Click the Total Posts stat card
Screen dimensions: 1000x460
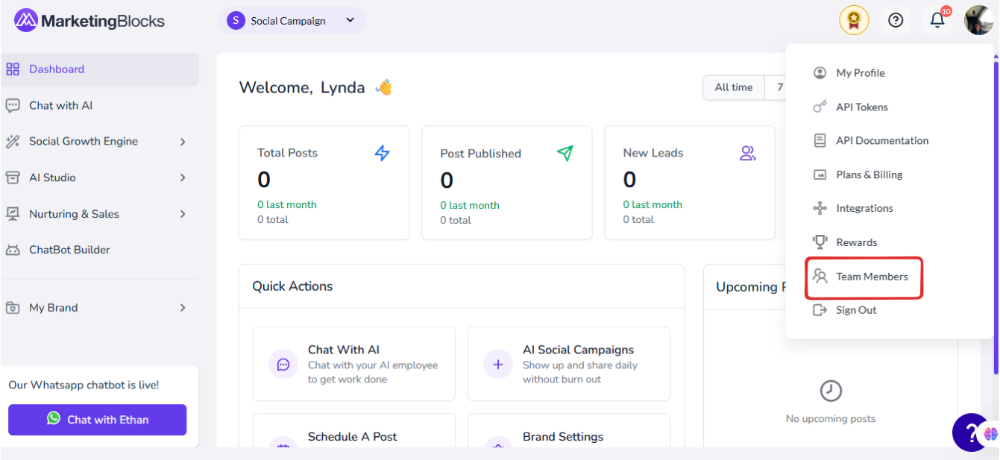[x=324, y=182]
